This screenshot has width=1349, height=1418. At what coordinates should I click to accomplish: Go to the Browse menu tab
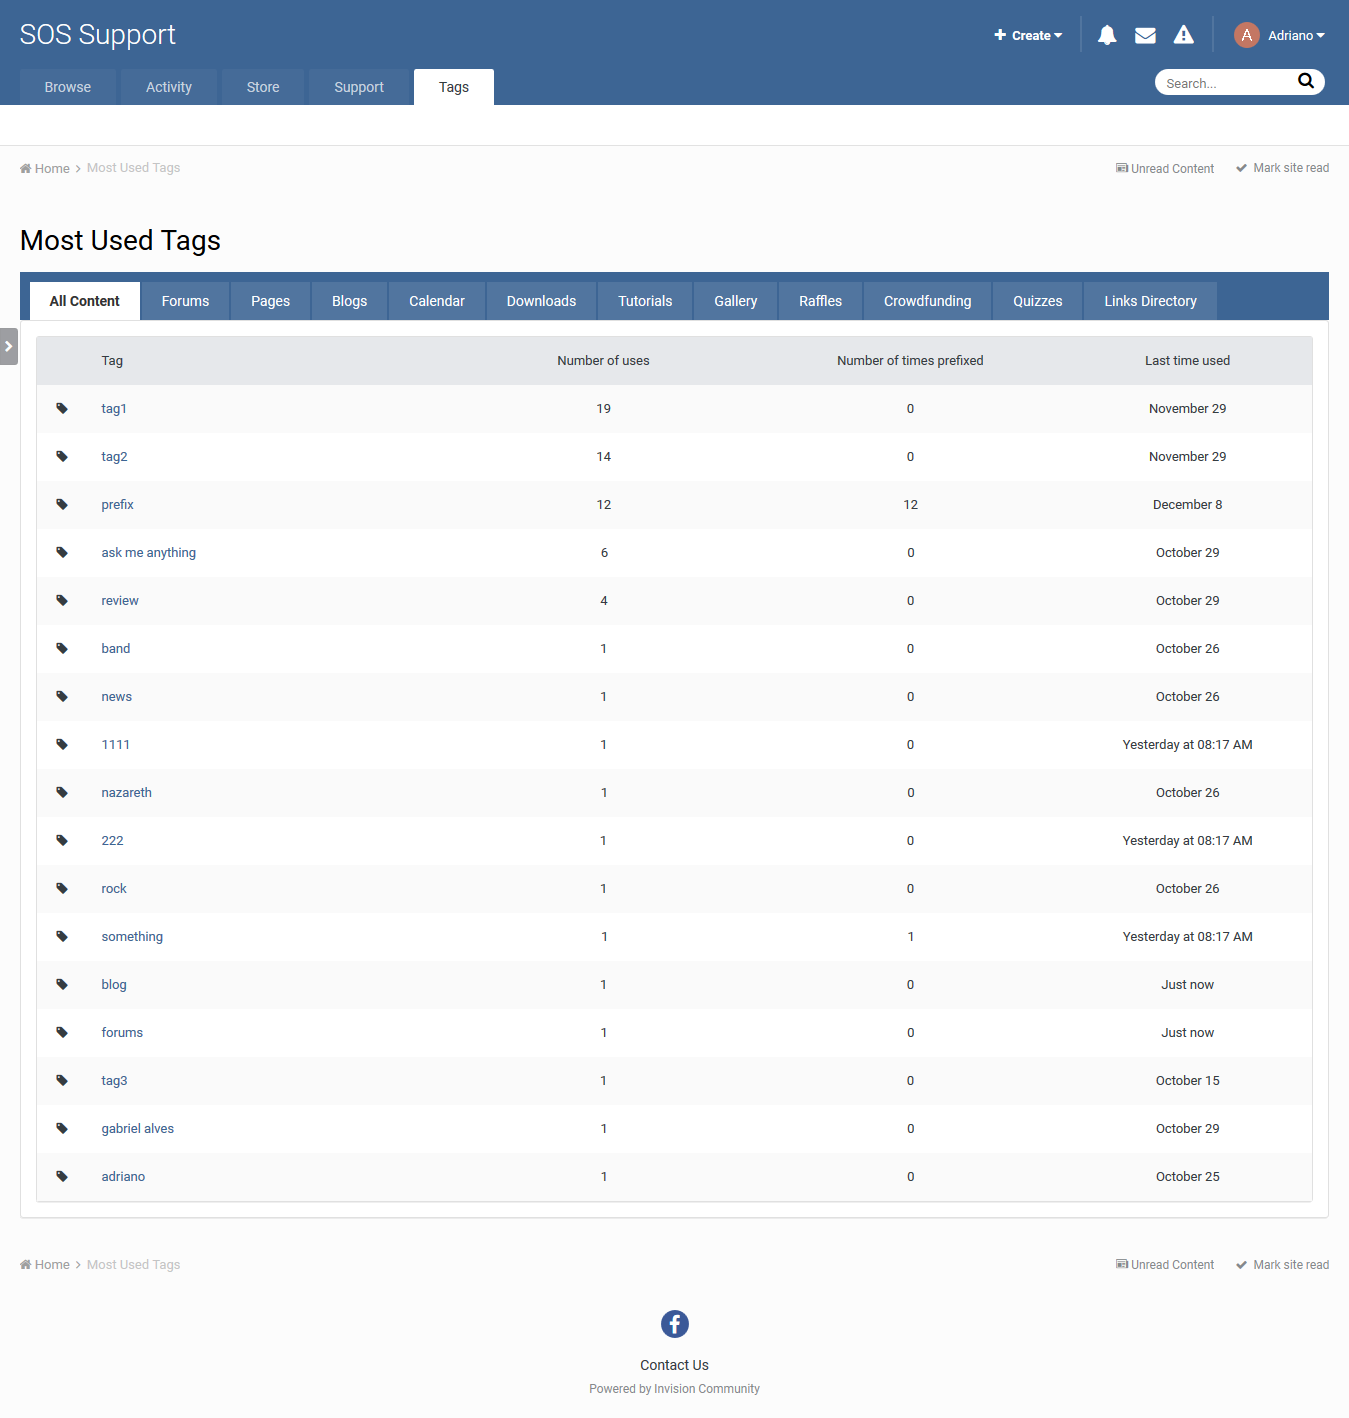pyautogui.click(x=68, y=87)
